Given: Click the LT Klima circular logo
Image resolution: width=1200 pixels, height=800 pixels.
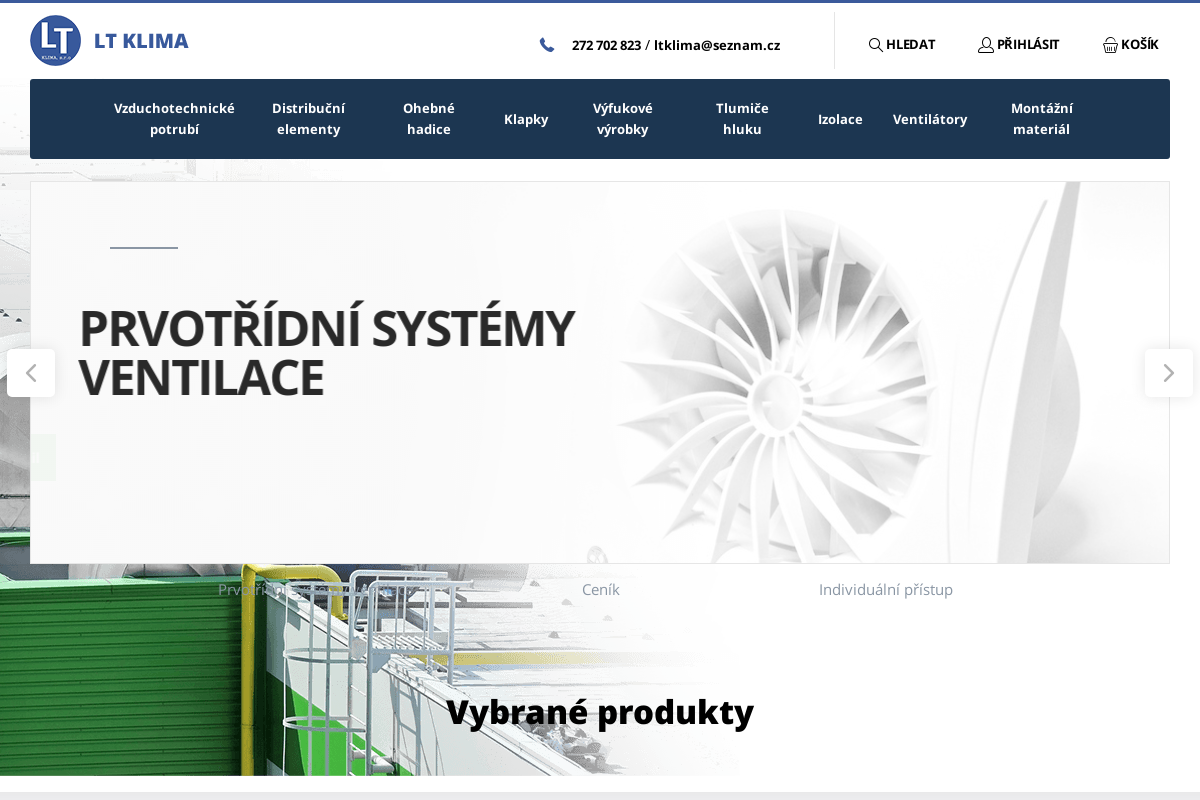Looking at the screenshot, I should point(56,41).
